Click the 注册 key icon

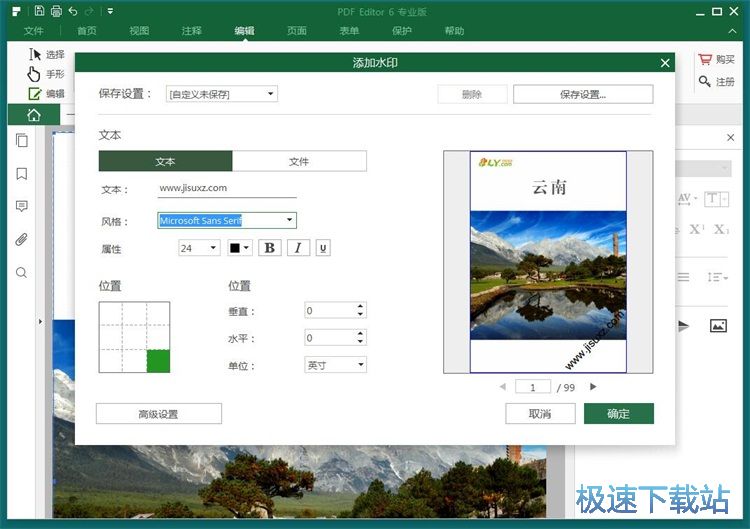[705, 81]
